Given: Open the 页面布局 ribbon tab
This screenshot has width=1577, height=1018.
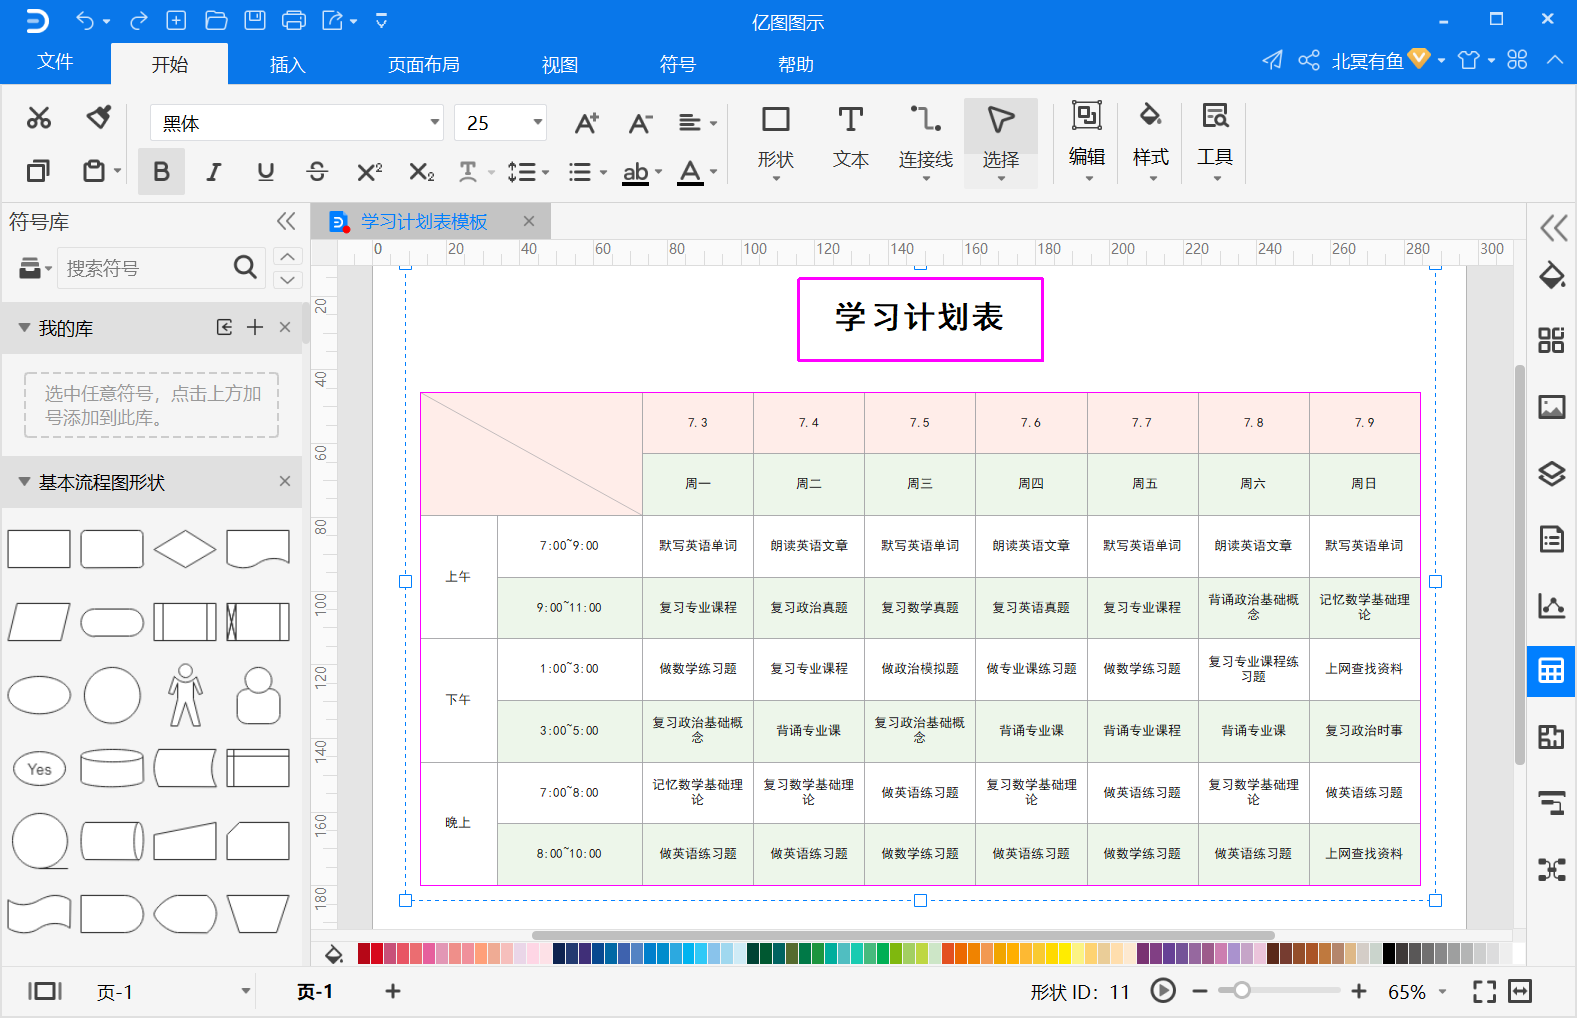Looking at the screenshot, I should point(423,65).
